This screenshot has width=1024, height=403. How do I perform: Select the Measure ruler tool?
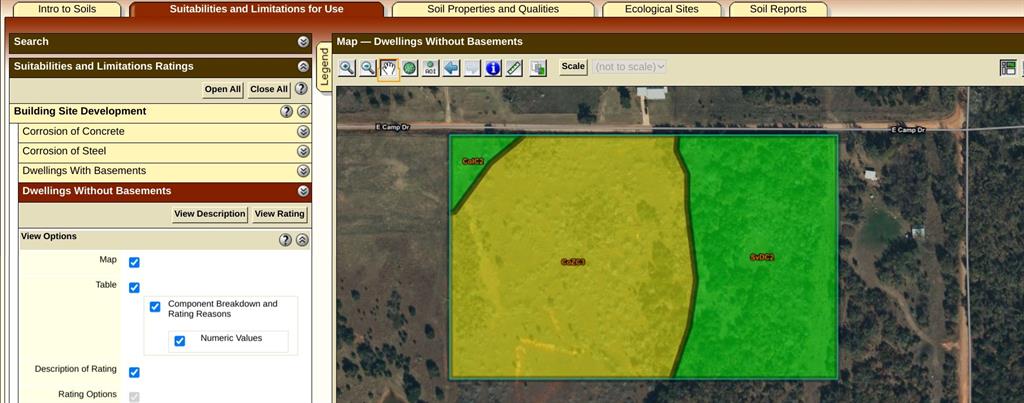point(514,67)
